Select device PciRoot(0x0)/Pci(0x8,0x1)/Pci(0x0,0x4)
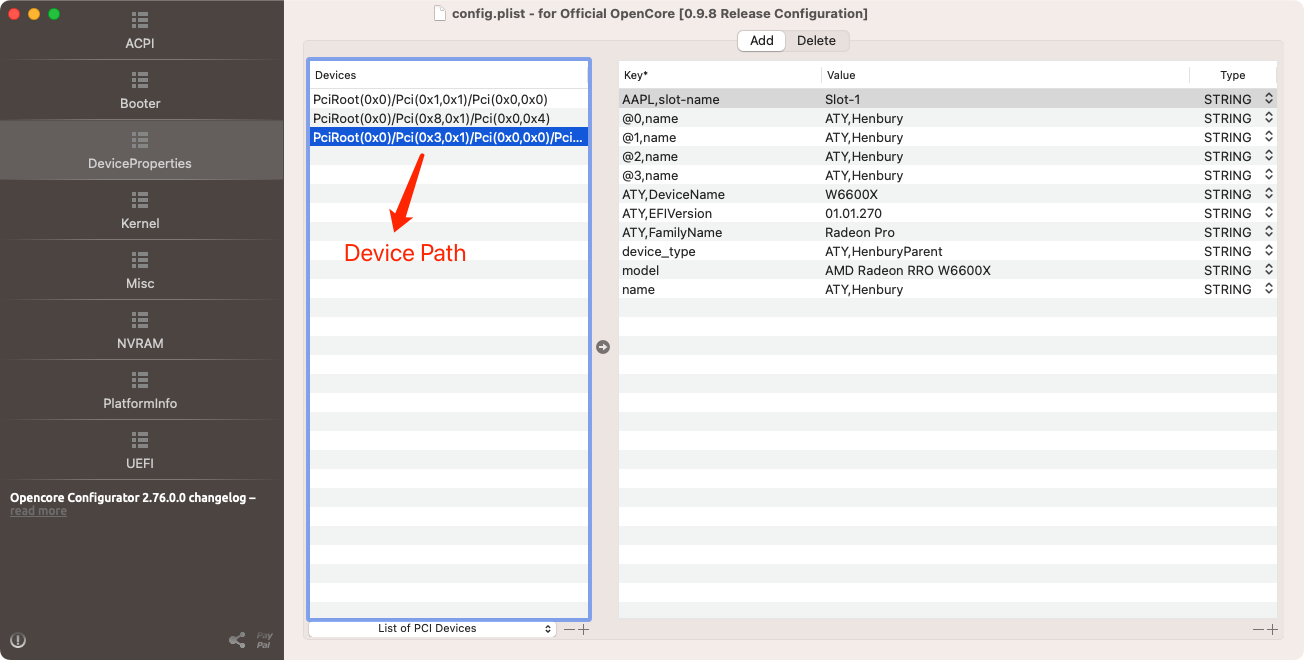The height and width of the screenshot is (660, 1304). point(448,118)
